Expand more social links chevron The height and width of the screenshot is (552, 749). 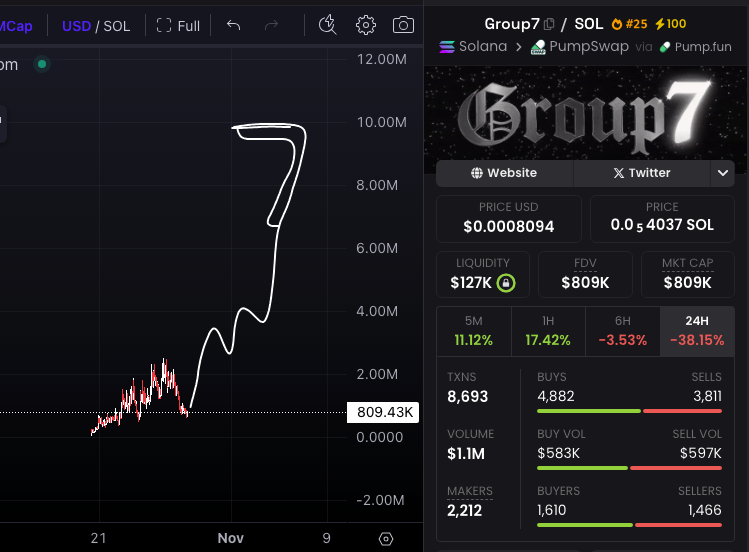(x=723, y=173)
